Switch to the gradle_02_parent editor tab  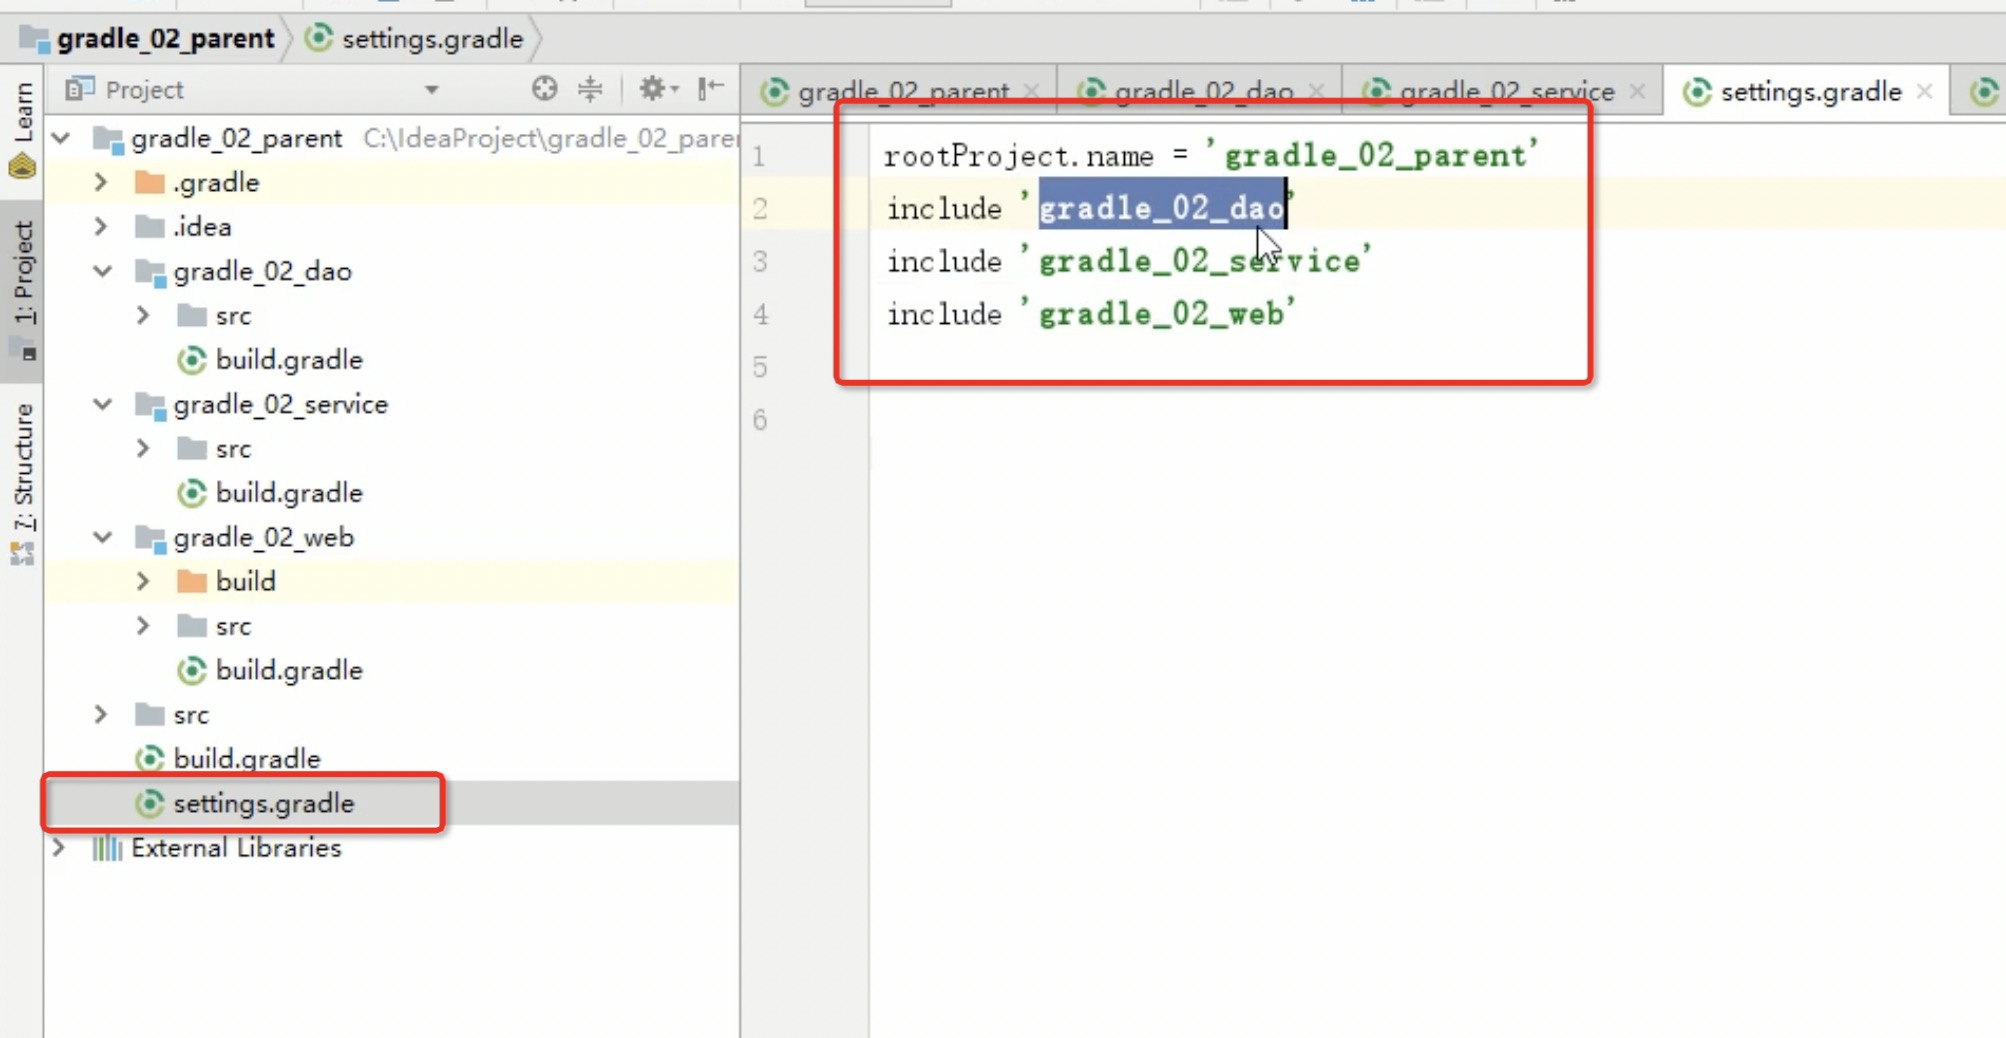click(x=900, y=90)
